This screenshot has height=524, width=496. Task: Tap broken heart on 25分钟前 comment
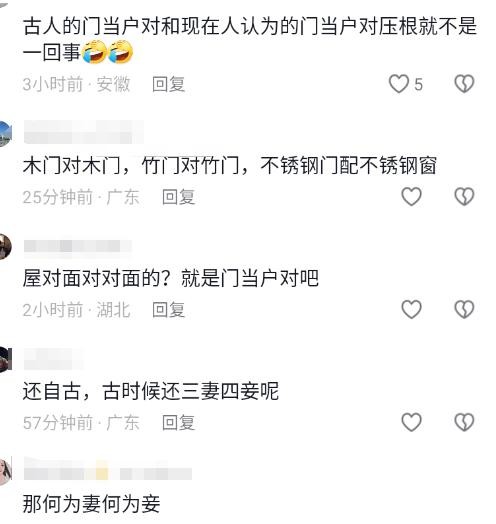pos(464,196)
